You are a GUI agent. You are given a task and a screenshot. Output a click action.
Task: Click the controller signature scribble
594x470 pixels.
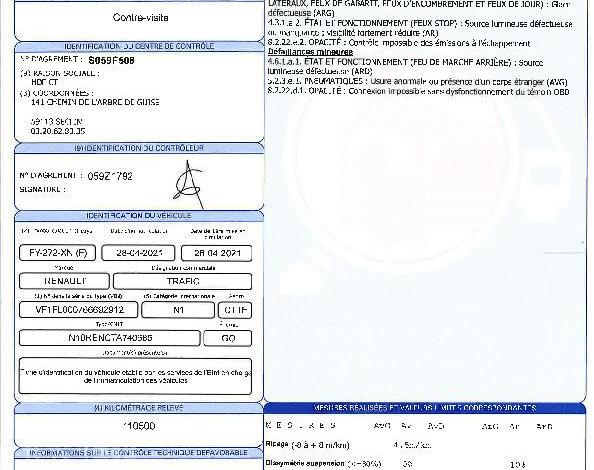coord(188,185)
